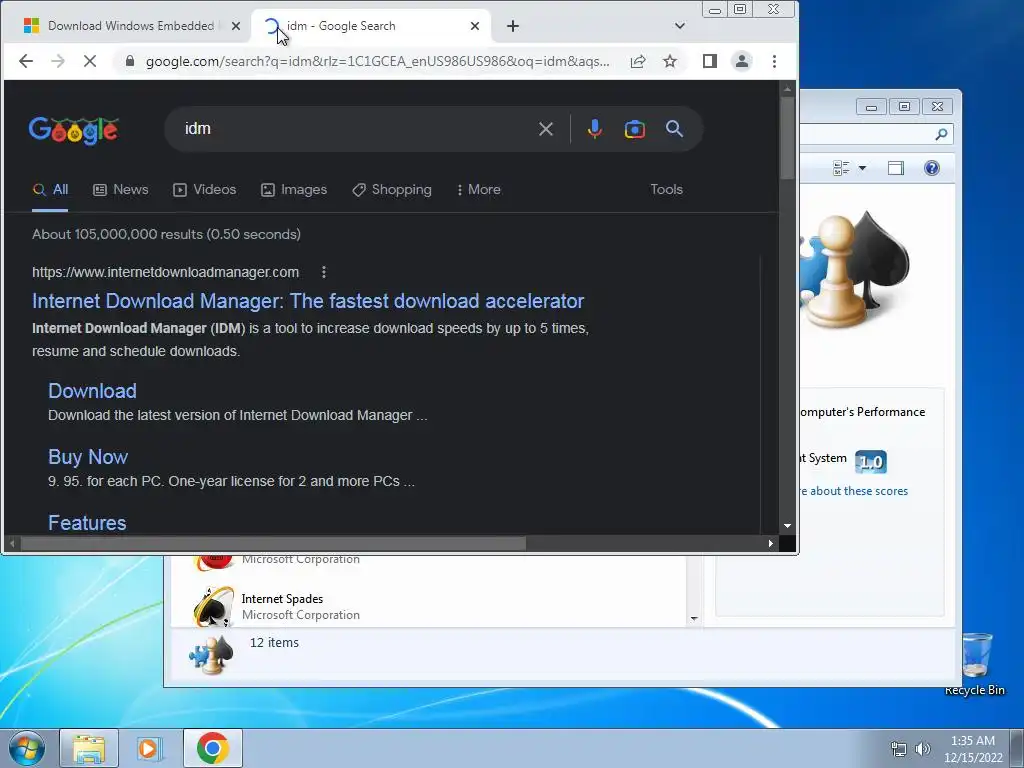Open the Chrome side panel icon

click(710, 61)
